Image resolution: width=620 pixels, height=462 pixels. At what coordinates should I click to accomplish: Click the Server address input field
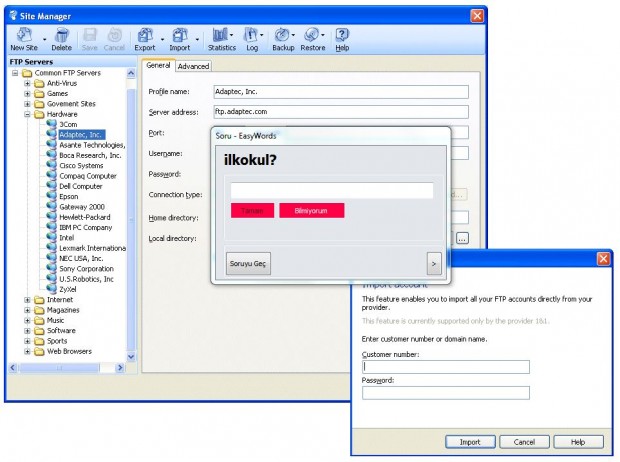(341, 112)
